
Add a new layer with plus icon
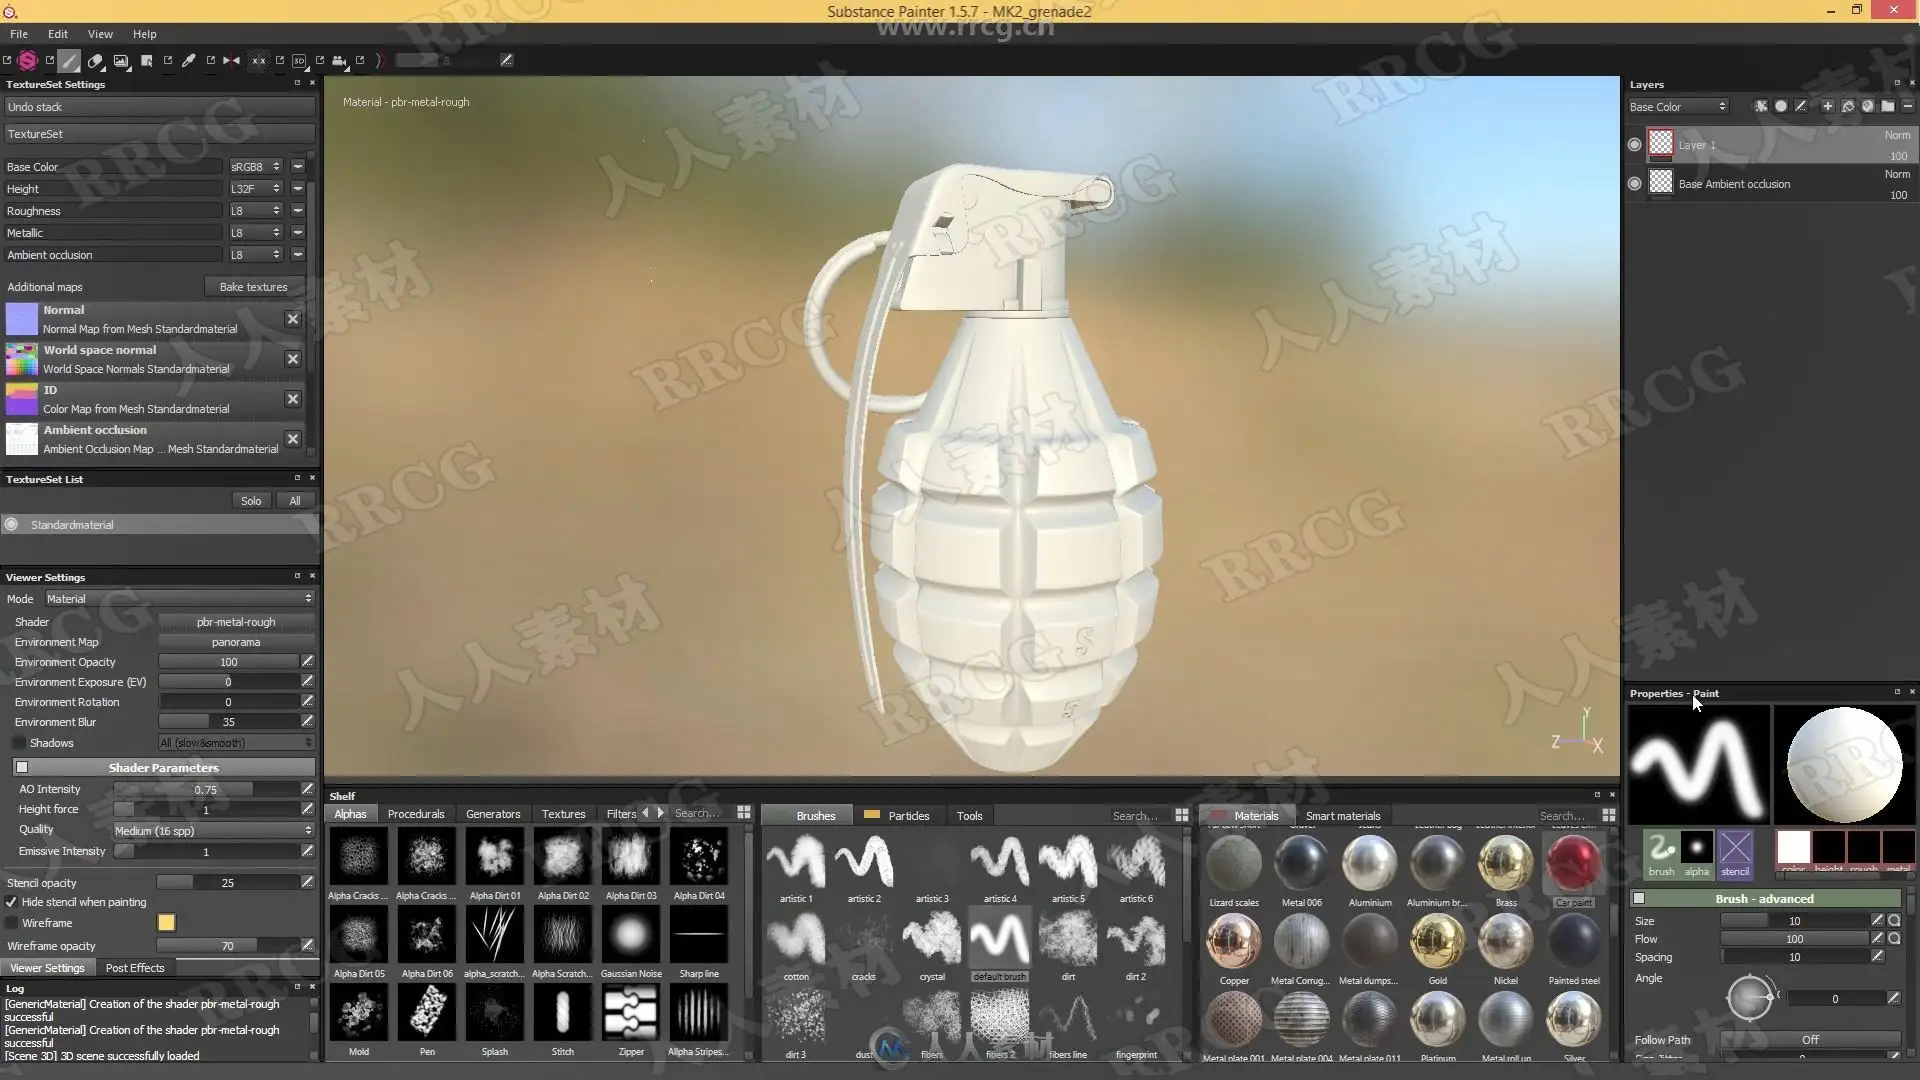pyautogui.click(x=1827, y=106)
